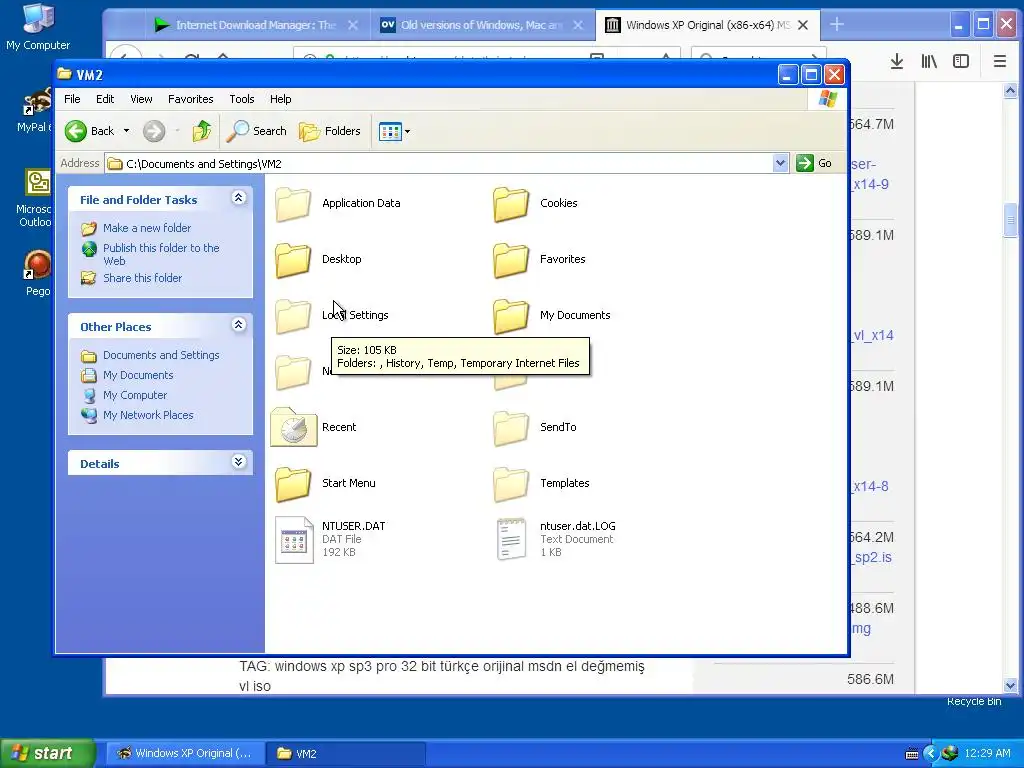Screen dimensions: 1024x768
Task: Click the address bar path field
Action: pos(439,163)
